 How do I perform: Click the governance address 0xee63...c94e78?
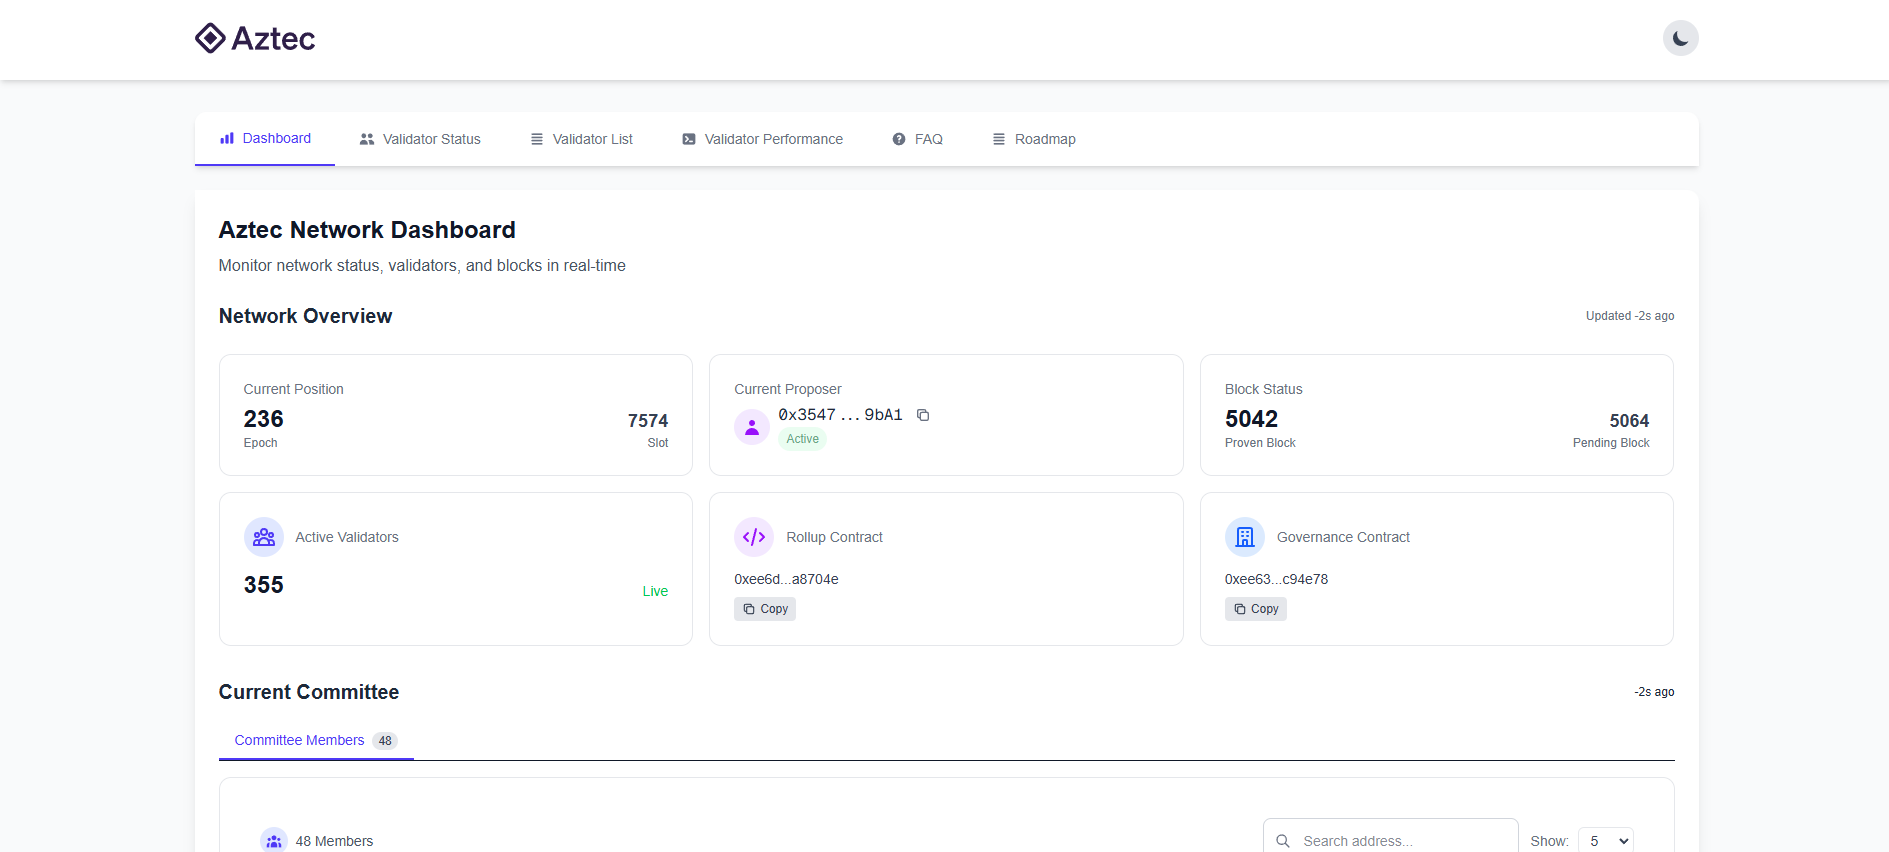coord(1277,579)
